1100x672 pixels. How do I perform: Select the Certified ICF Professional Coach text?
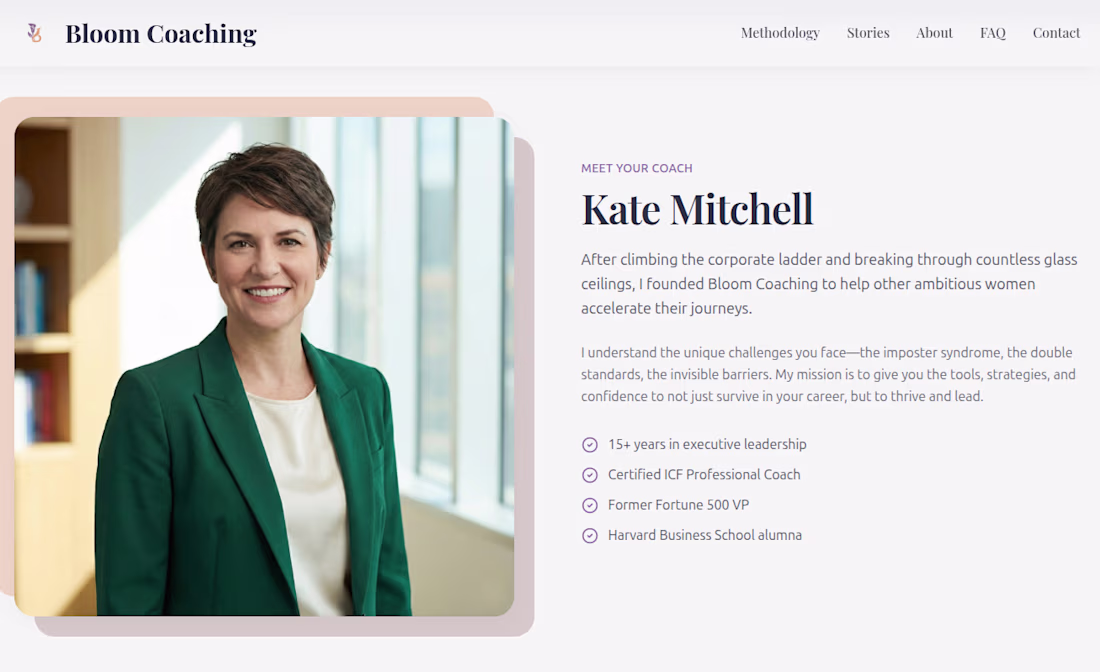704,474
